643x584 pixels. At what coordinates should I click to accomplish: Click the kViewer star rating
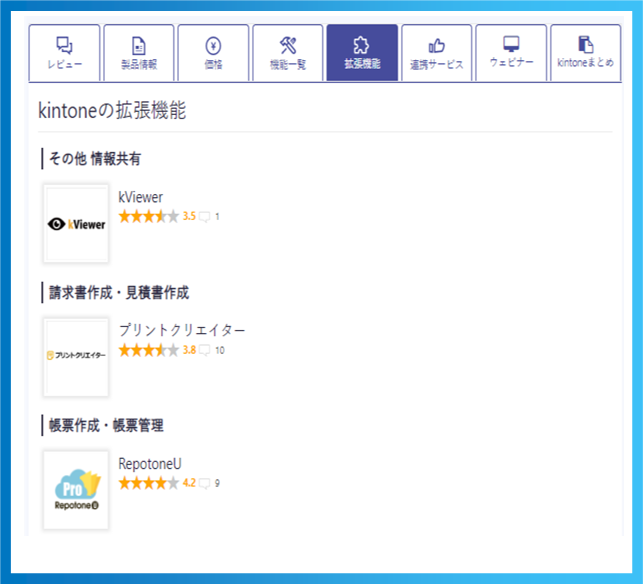coord(149,216)
